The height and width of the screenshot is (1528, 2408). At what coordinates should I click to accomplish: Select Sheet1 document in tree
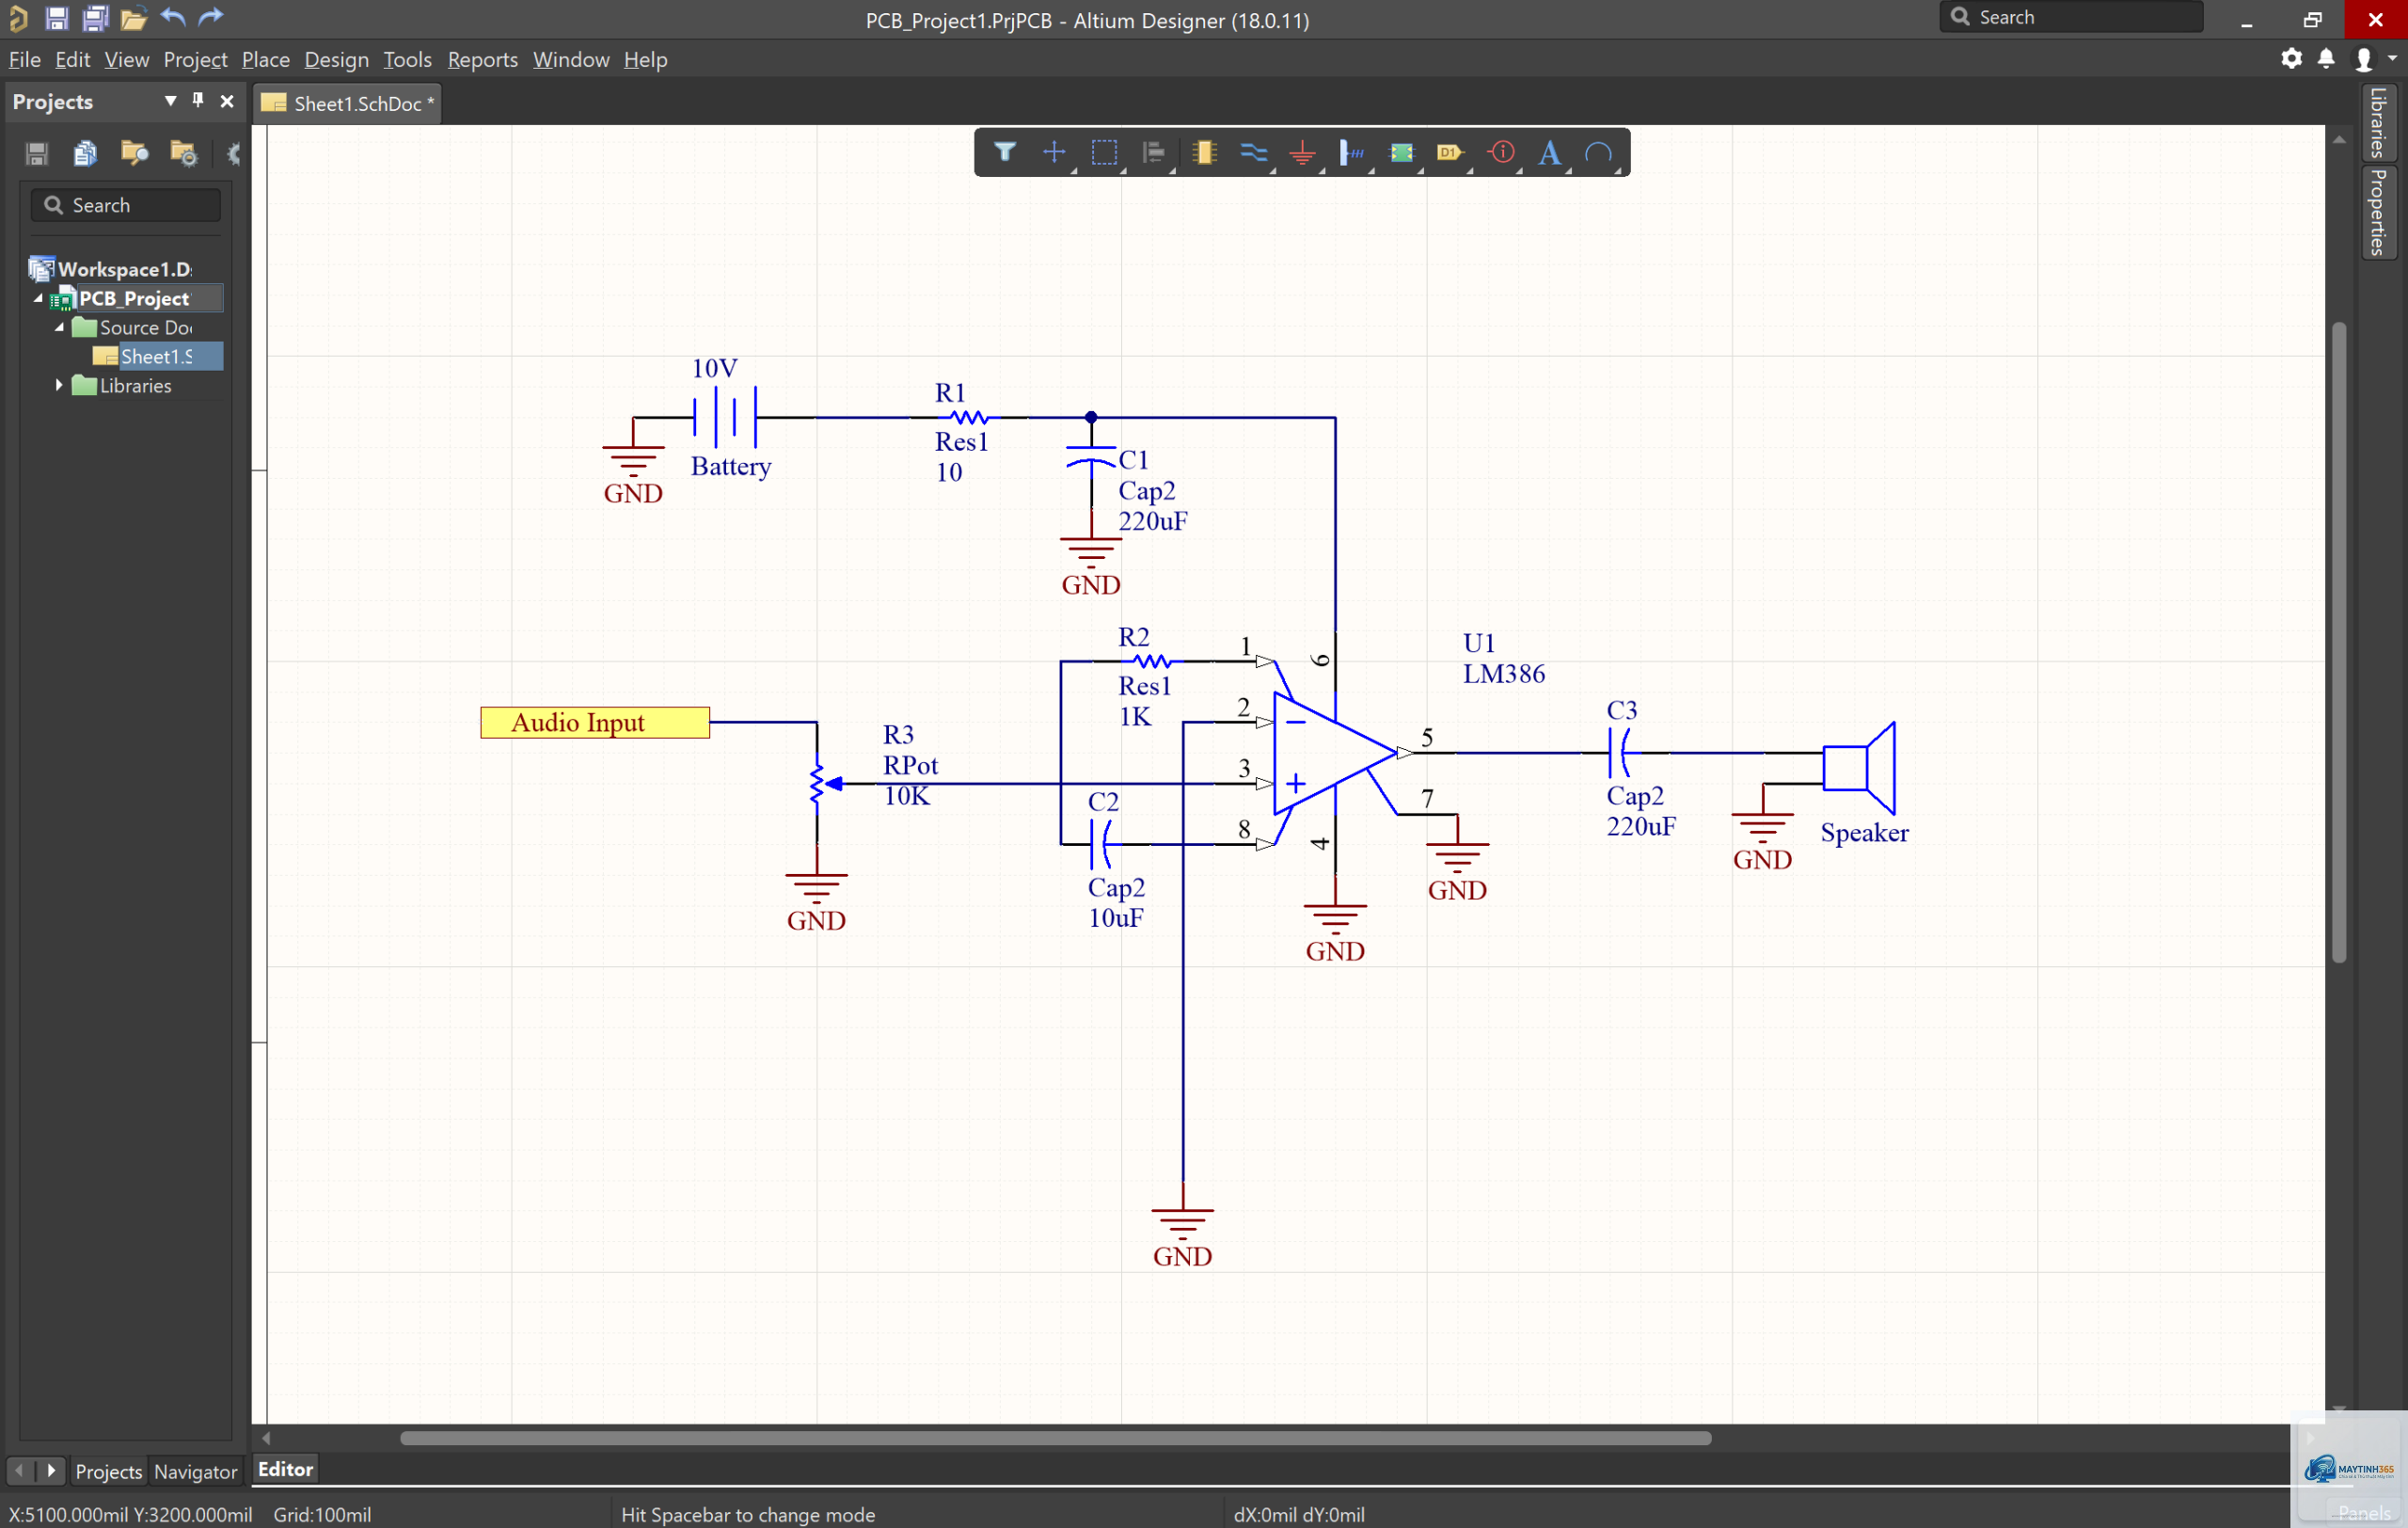[x=156, y=356]
